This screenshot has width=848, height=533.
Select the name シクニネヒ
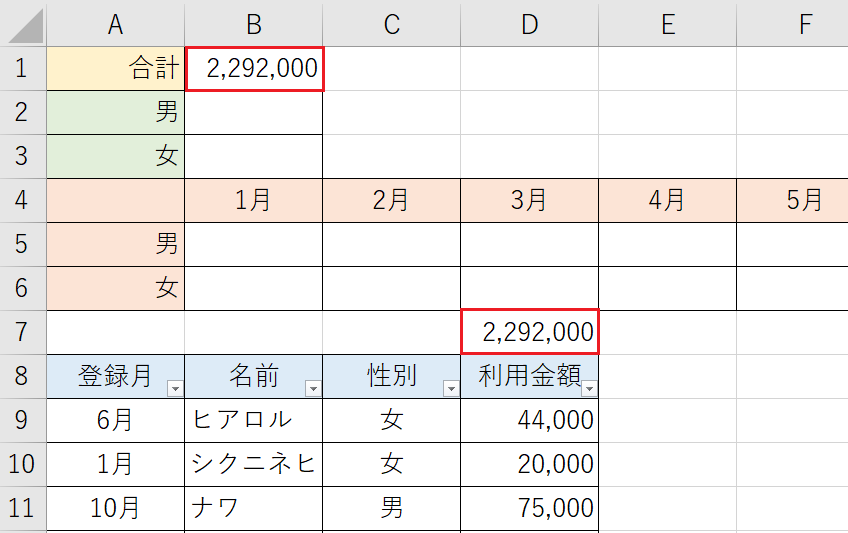coord(254,464)
